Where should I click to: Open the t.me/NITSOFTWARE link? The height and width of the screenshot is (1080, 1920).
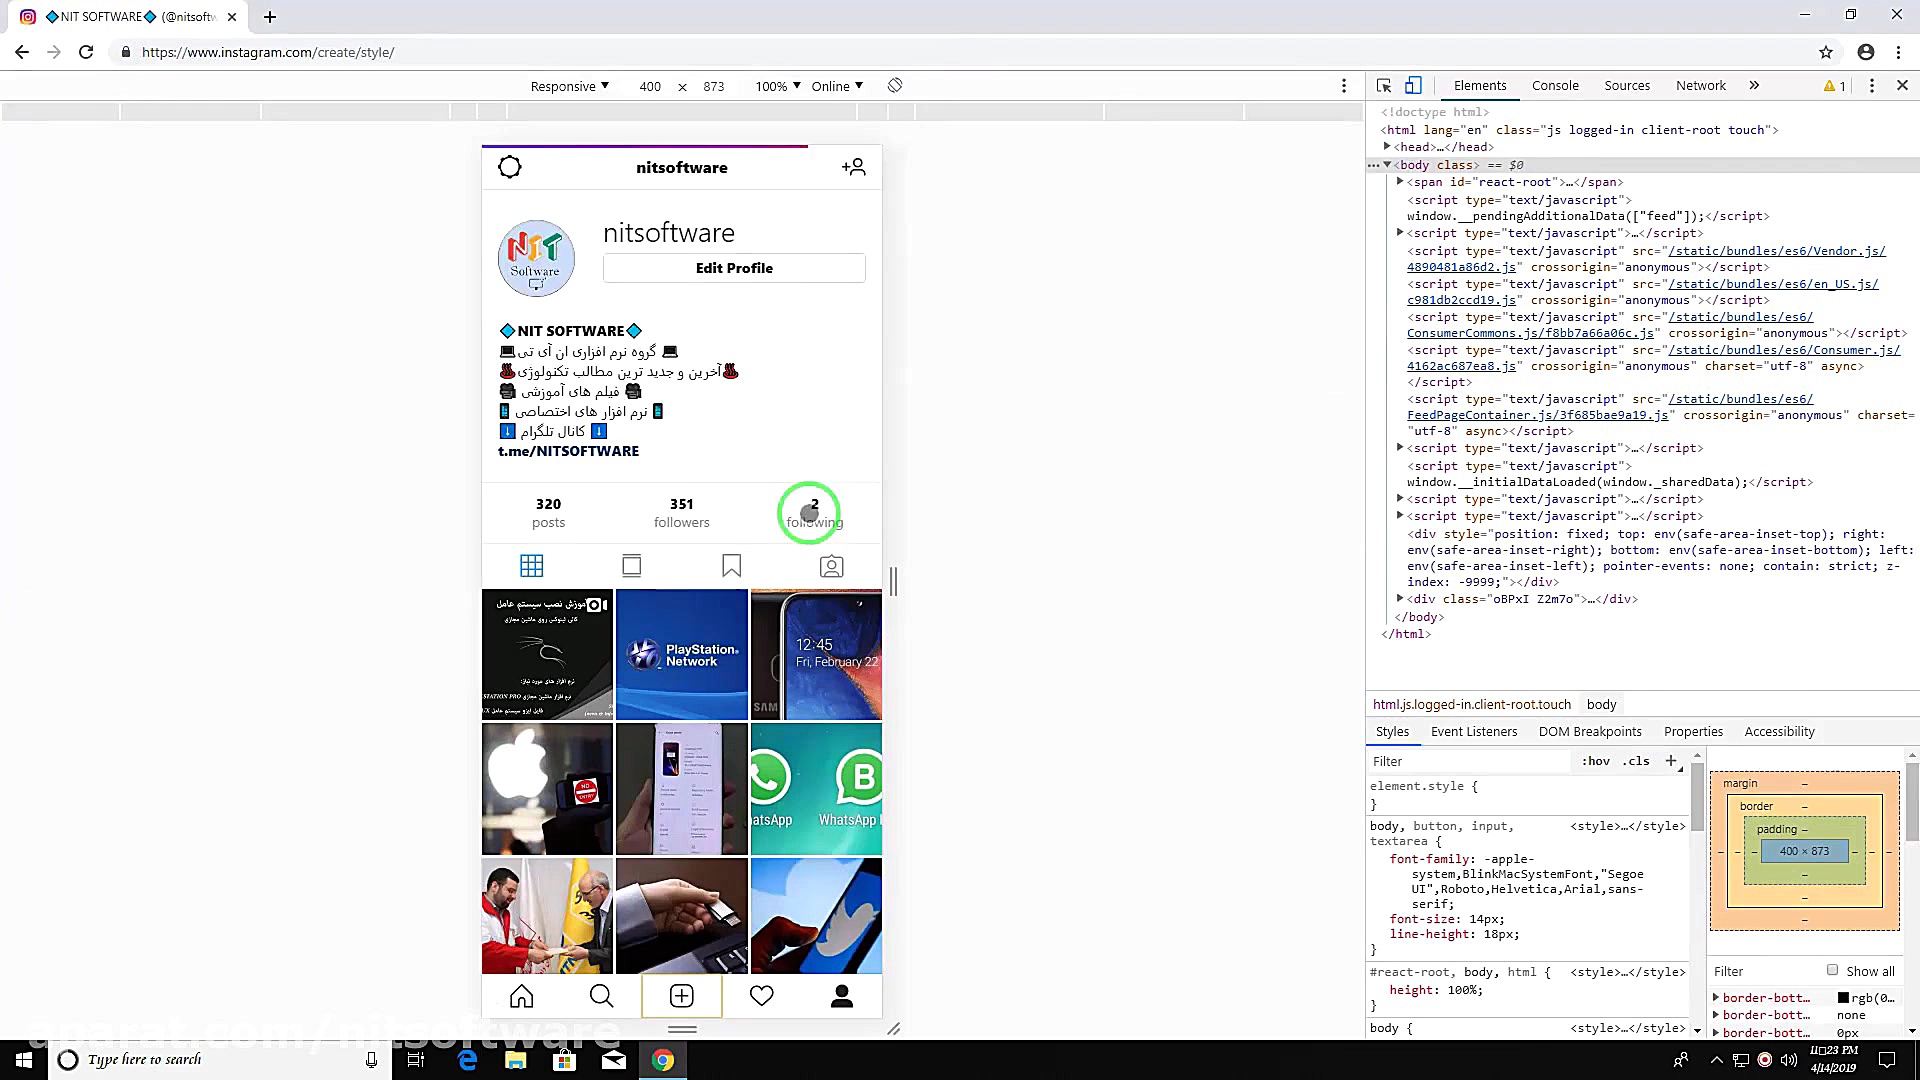pos(568,451)
